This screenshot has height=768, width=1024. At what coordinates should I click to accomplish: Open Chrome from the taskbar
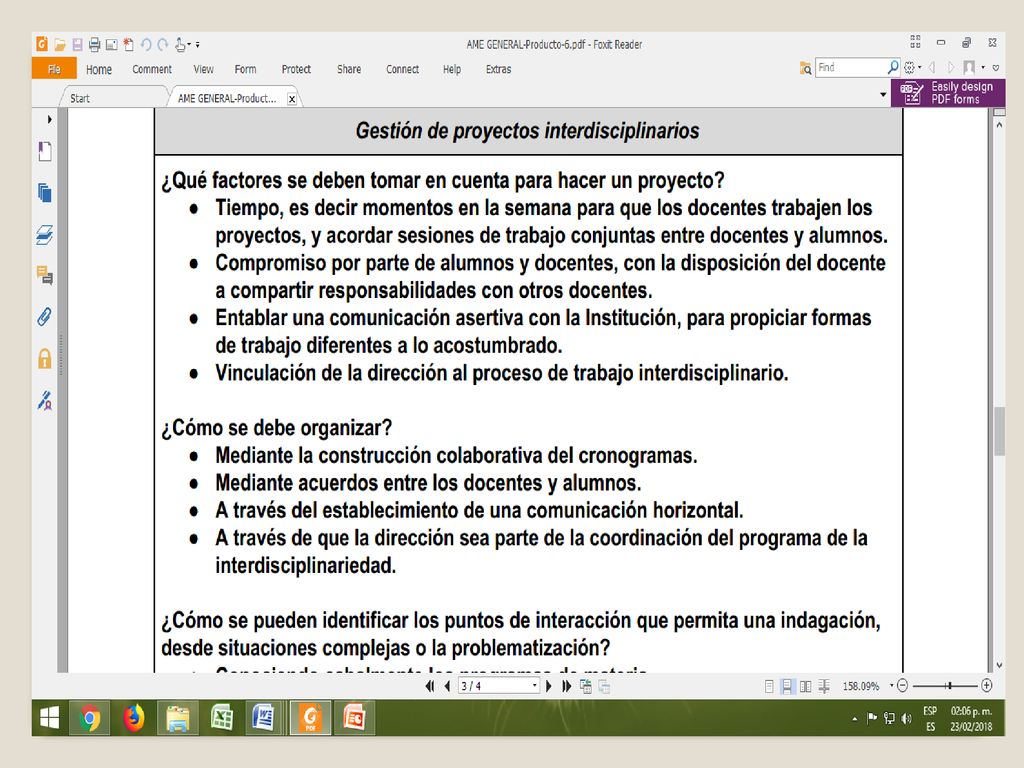click(x=90, y=718)
